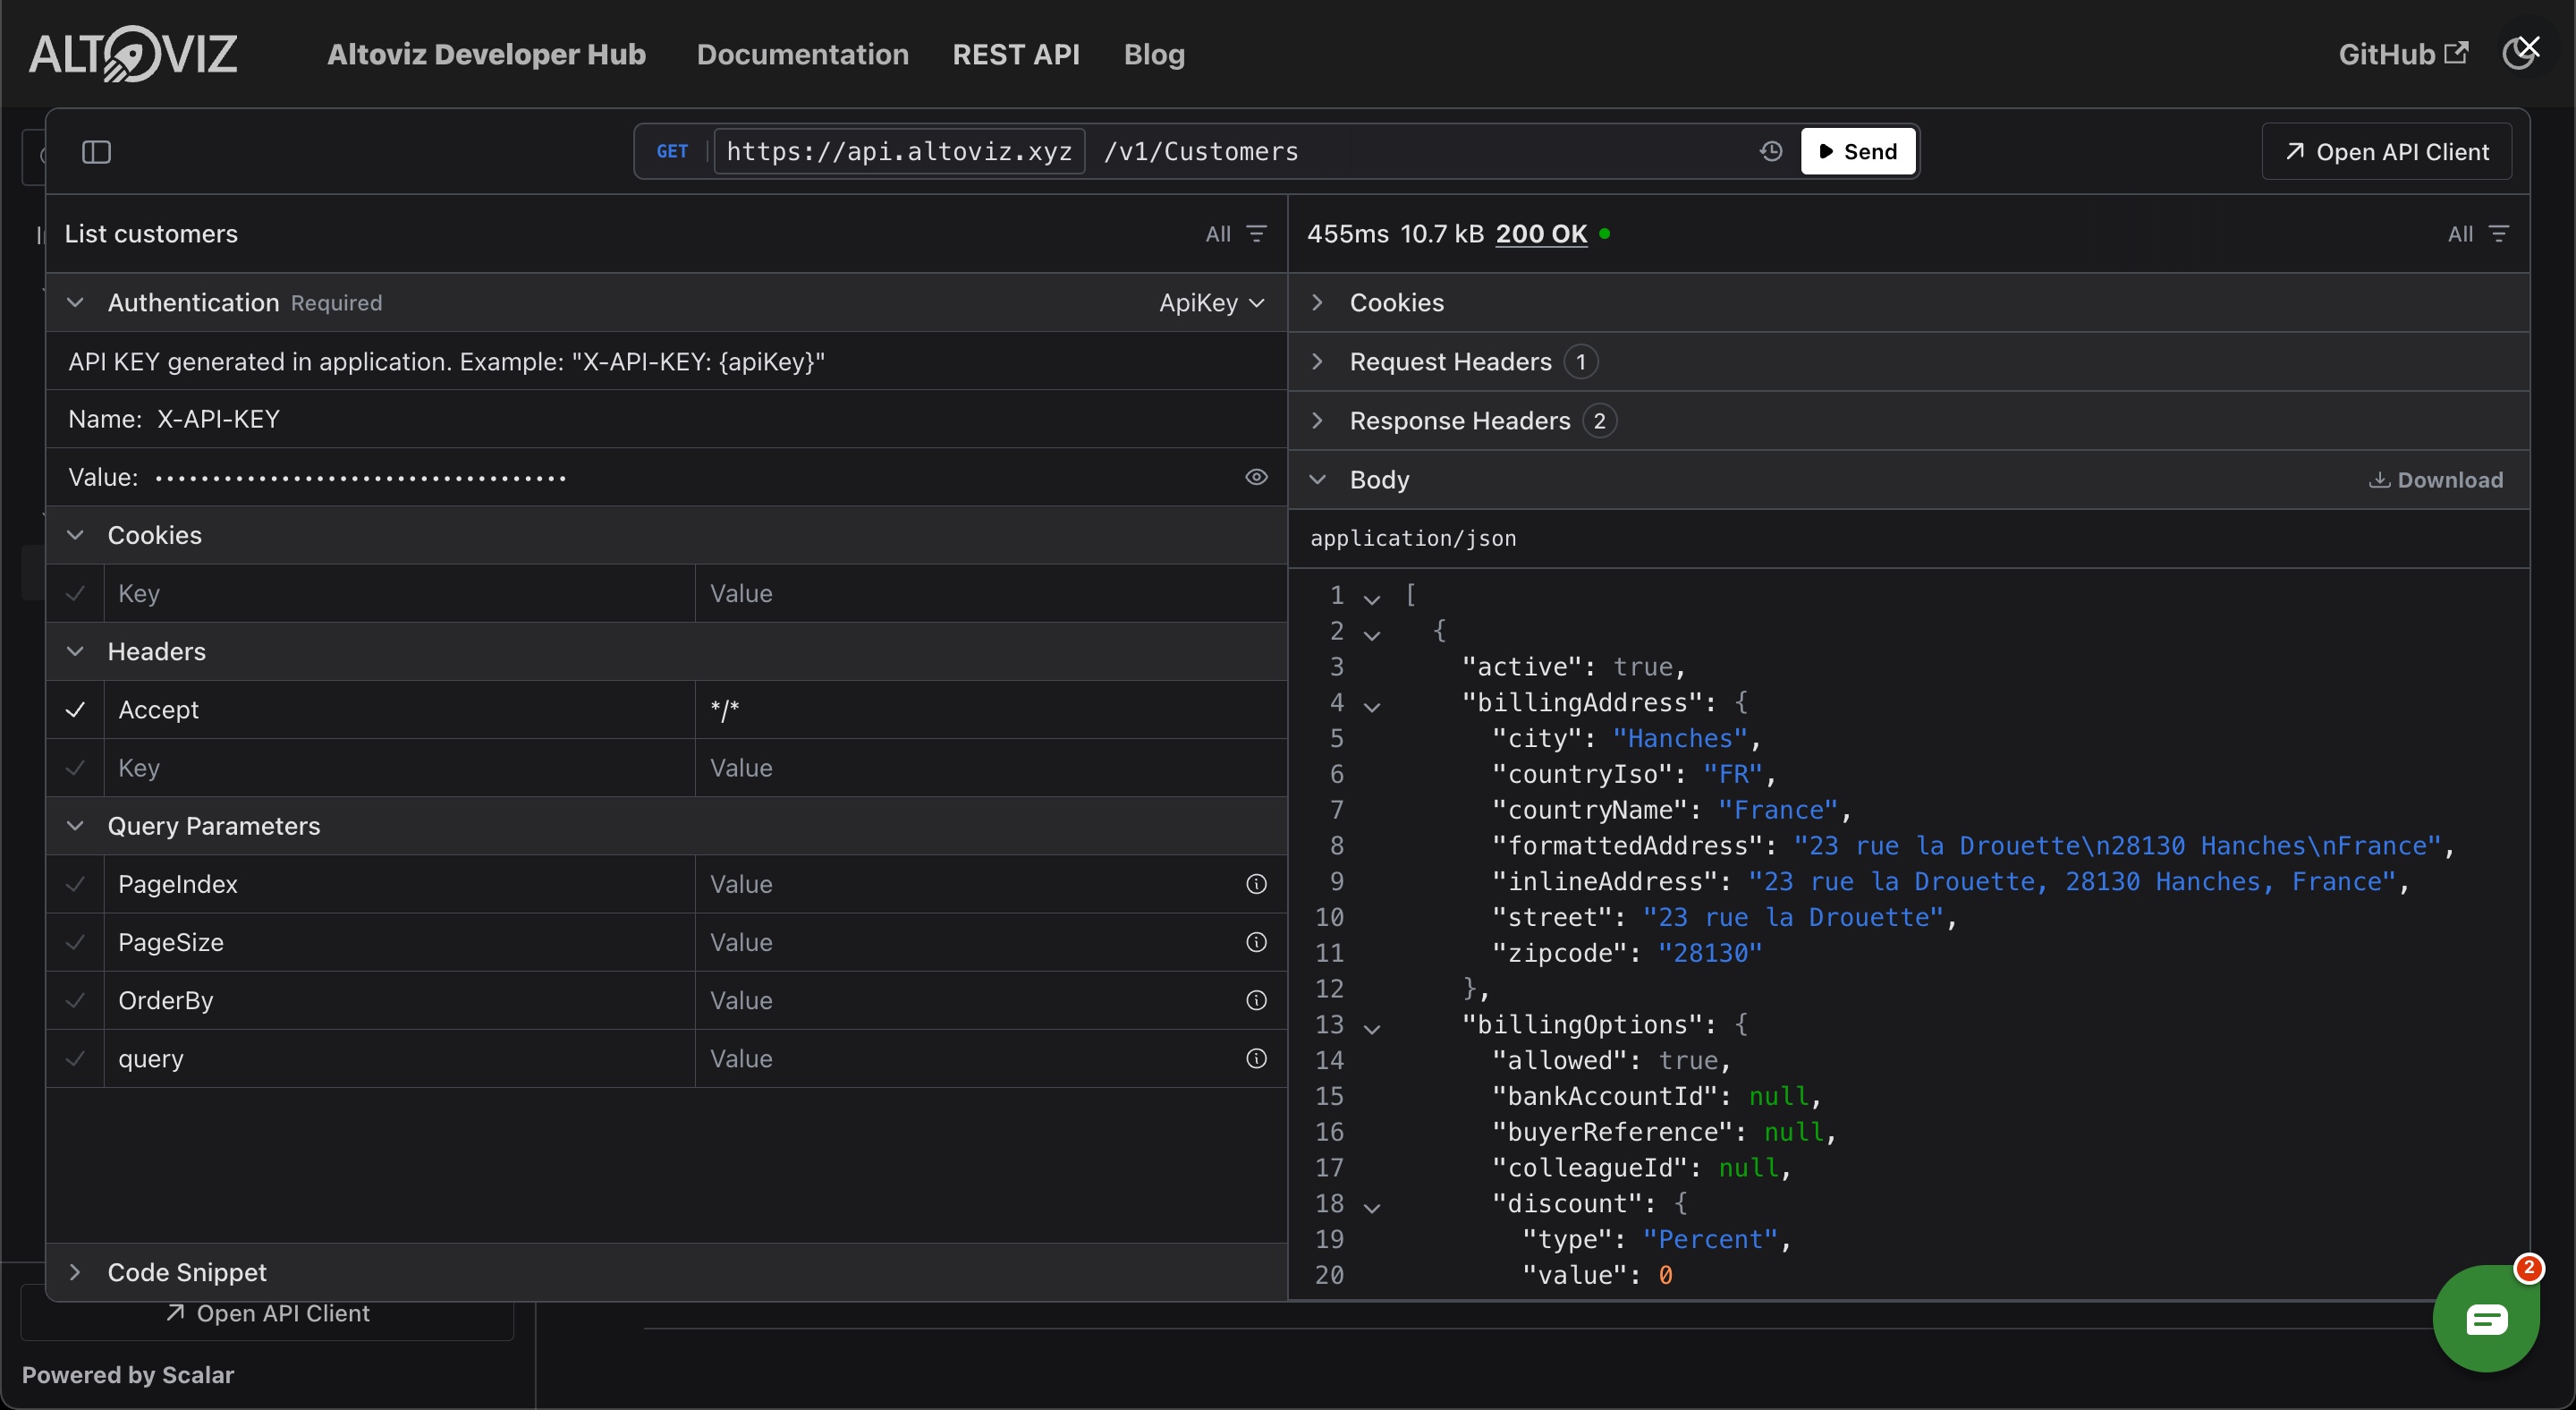This screenshot has height=1410, width=2576.
Task: Toggle empty Headers Key row checkbox
Action: click(x=75, y=768)
